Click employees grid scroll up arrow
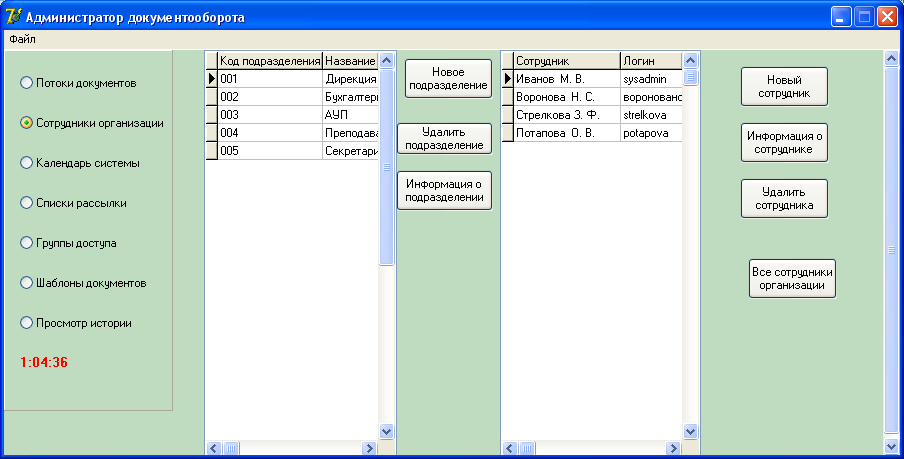 pyautogui.click(x=690, y=60)
